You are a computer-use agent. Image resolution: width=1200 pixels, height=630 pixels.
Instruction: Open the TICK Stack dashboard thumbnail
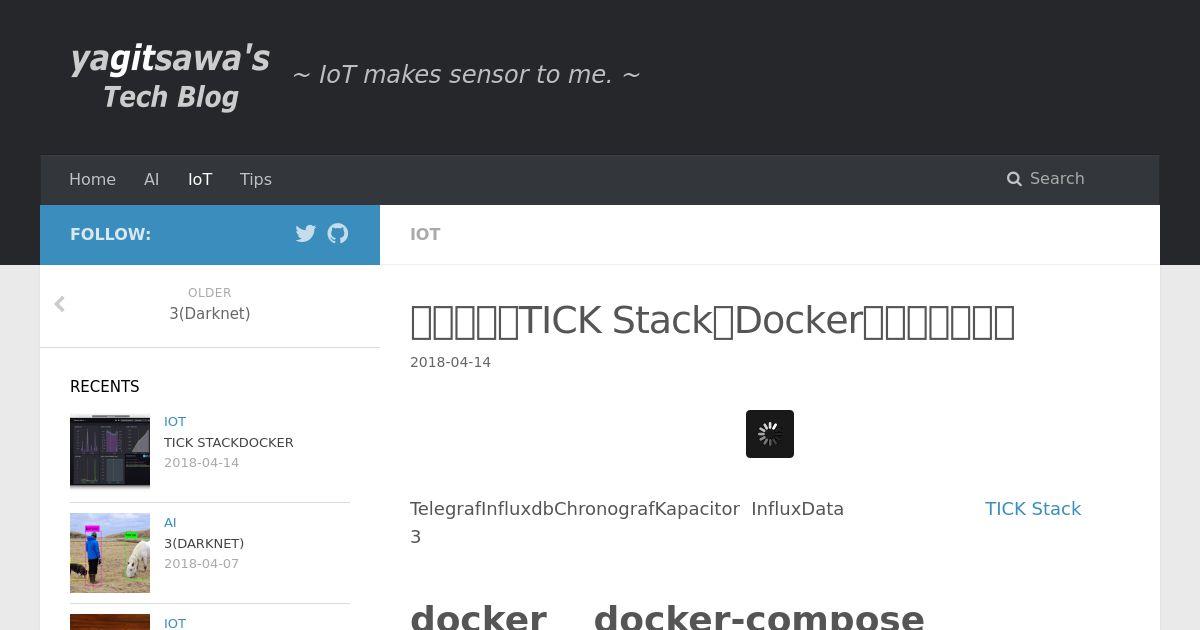point(110,451)
